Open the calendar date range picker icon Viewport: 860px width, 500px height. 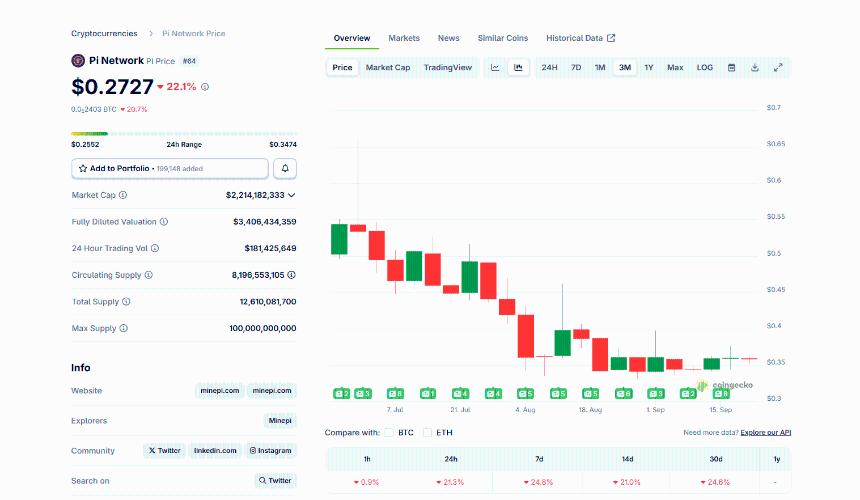pyautogui.click(x=731, y=67)
